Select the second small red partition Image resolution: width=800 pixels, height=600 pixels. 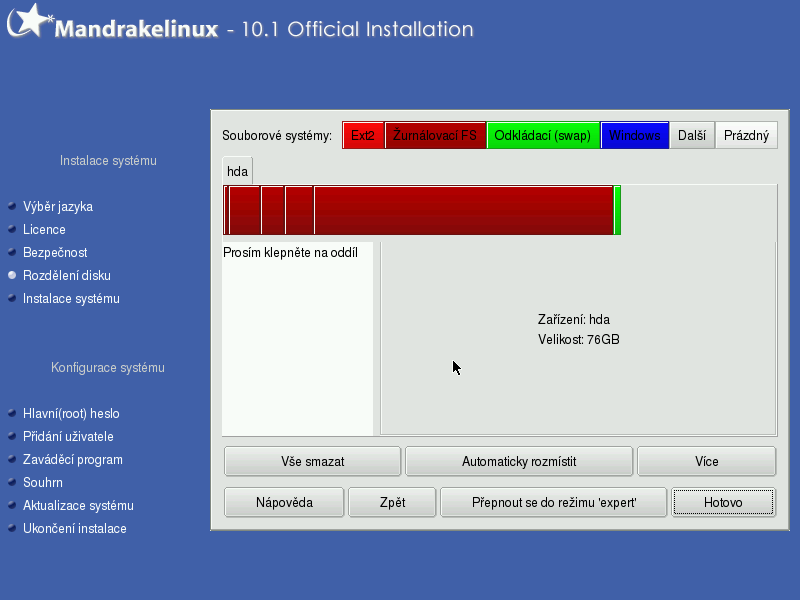pyautogui.click(x=245, y=210)
